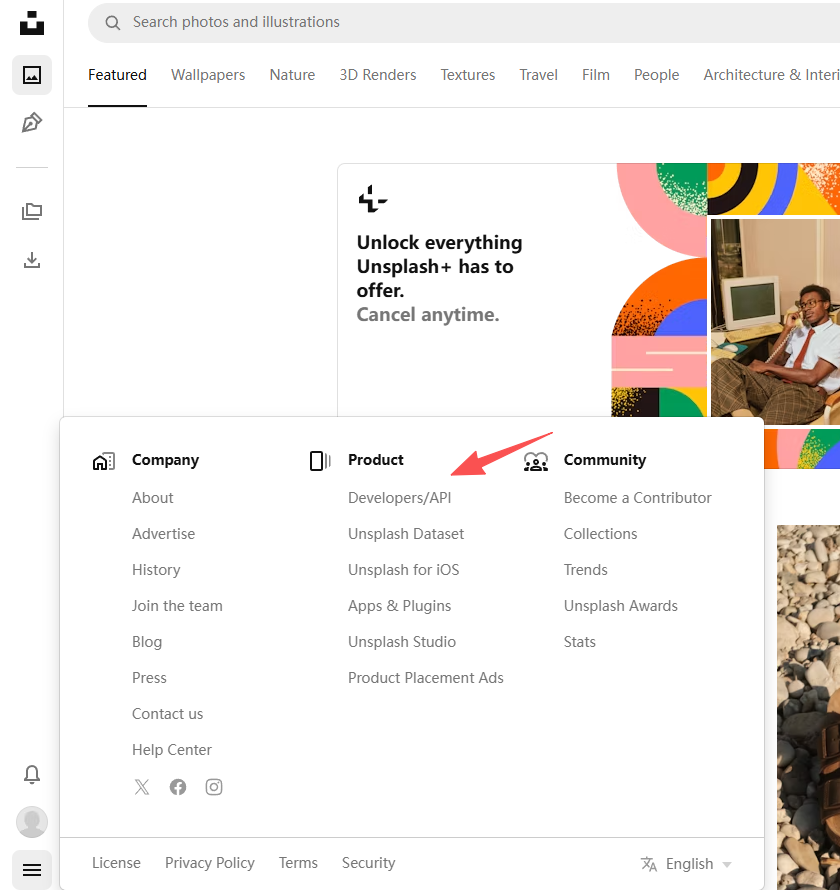View the Unsplash Dataset link
The height and width of the screenshot is (890, 840).
406,533
